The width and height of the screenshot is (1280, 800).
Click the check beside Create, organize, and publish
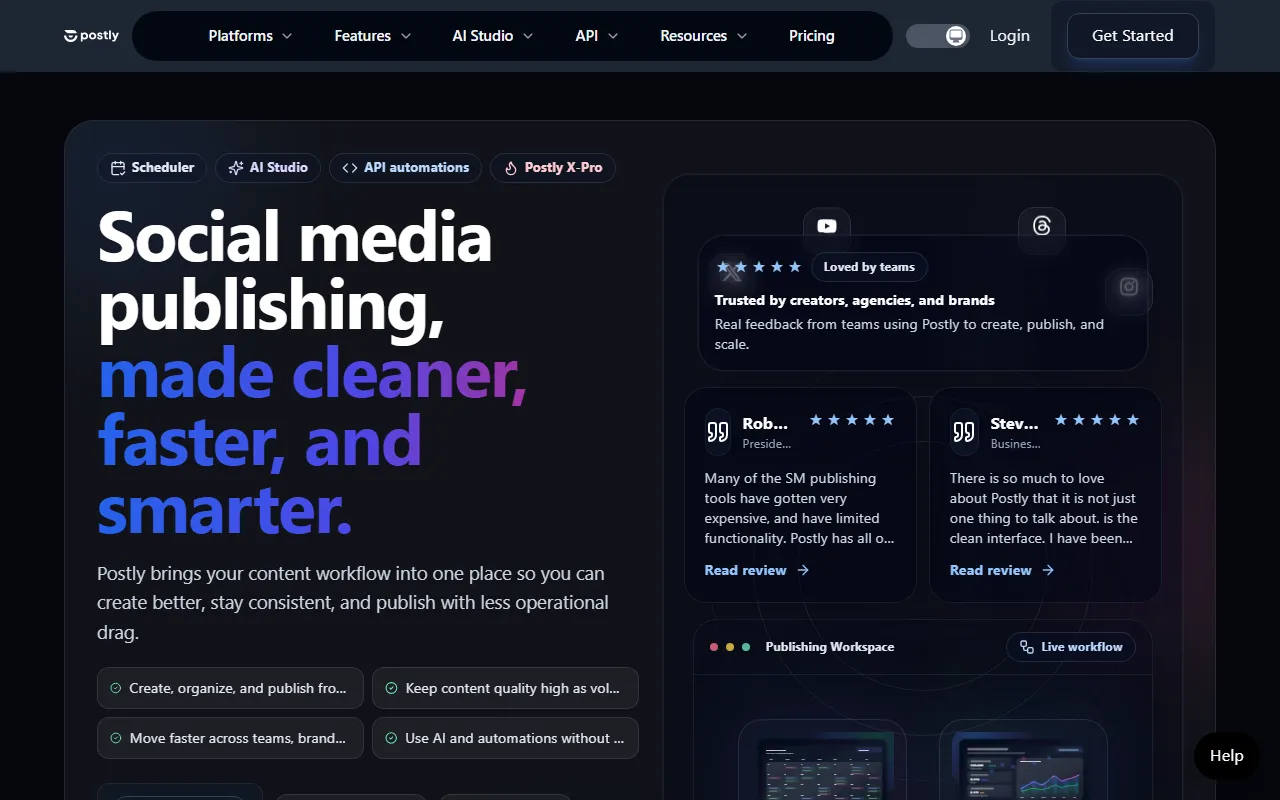tap(116, 688)
